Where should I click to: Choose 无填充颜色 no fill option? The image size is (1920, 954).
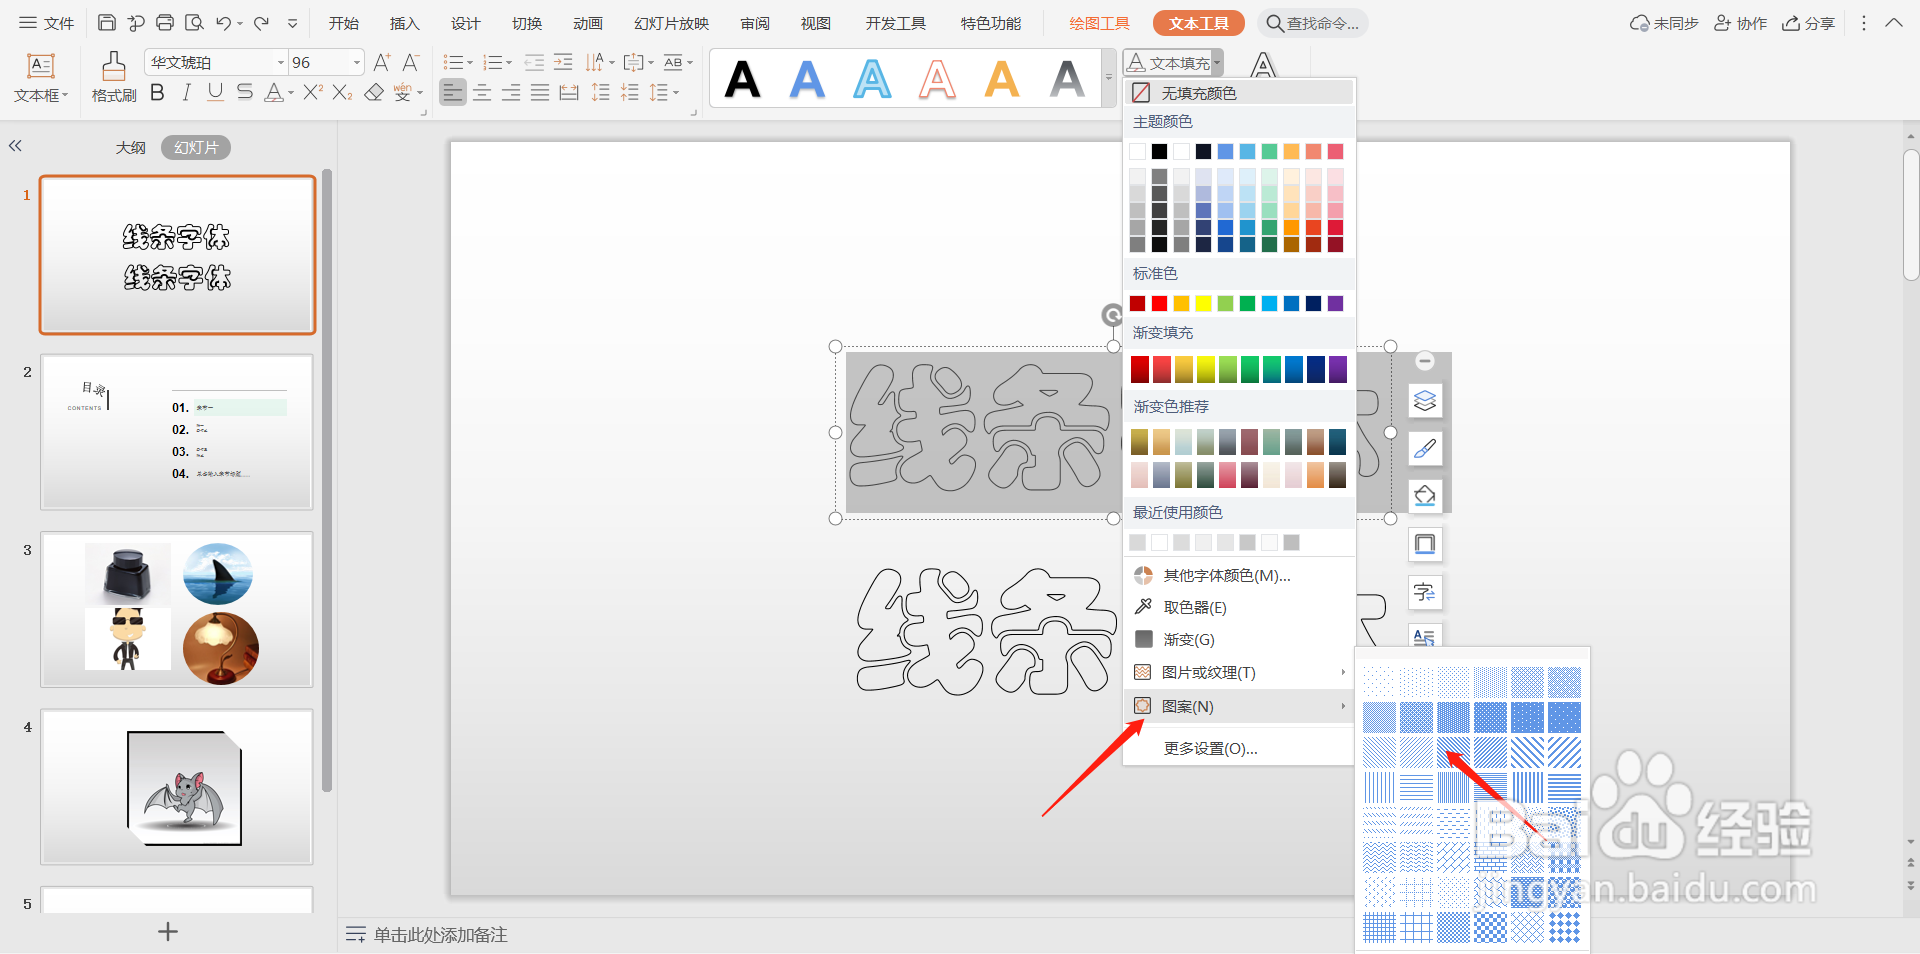(1239, 93)
